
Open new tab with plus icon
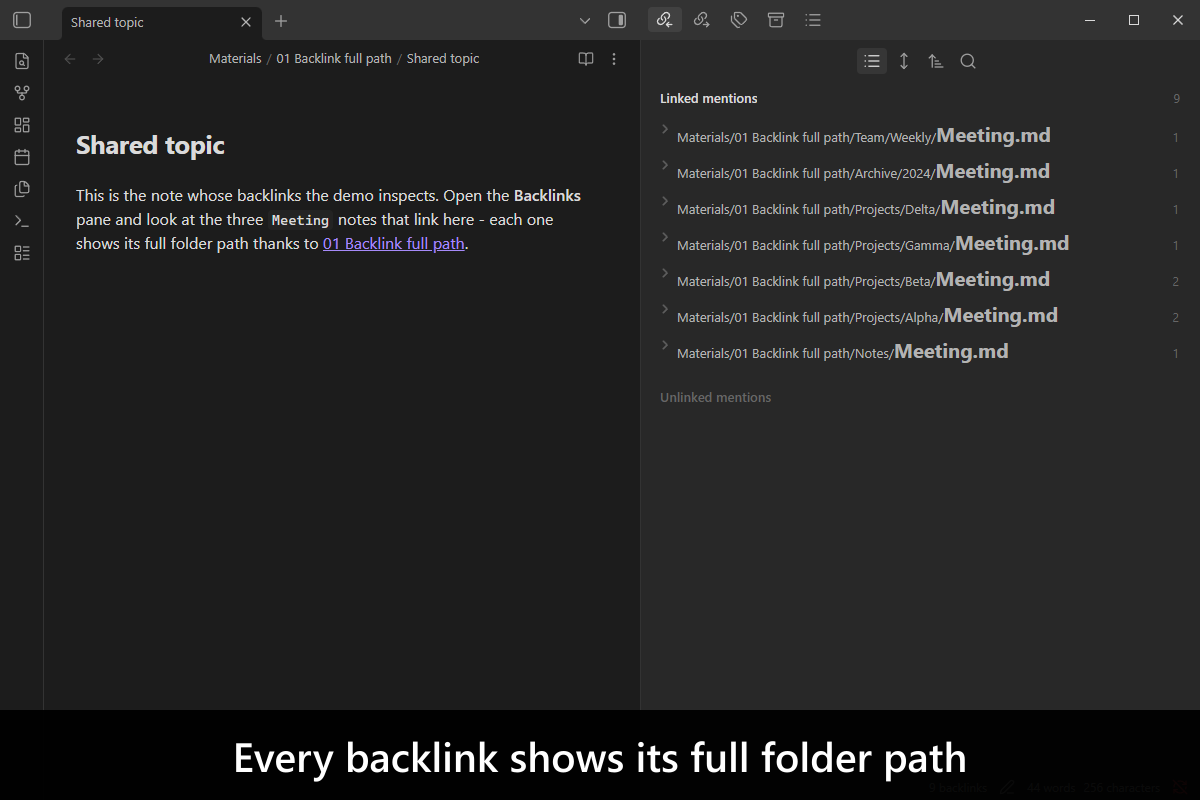click(x=281, y=21)
